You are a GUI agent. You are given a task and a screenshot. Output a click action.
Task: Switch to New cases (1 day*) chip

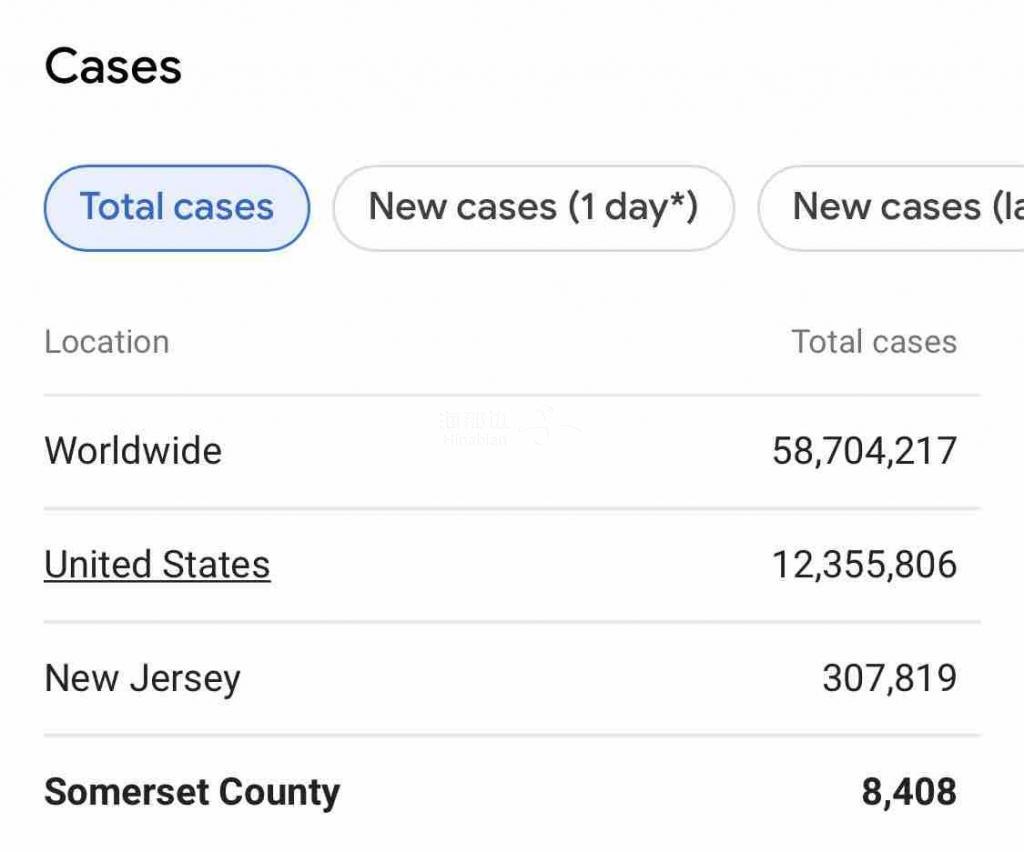(x=533, y=208)
